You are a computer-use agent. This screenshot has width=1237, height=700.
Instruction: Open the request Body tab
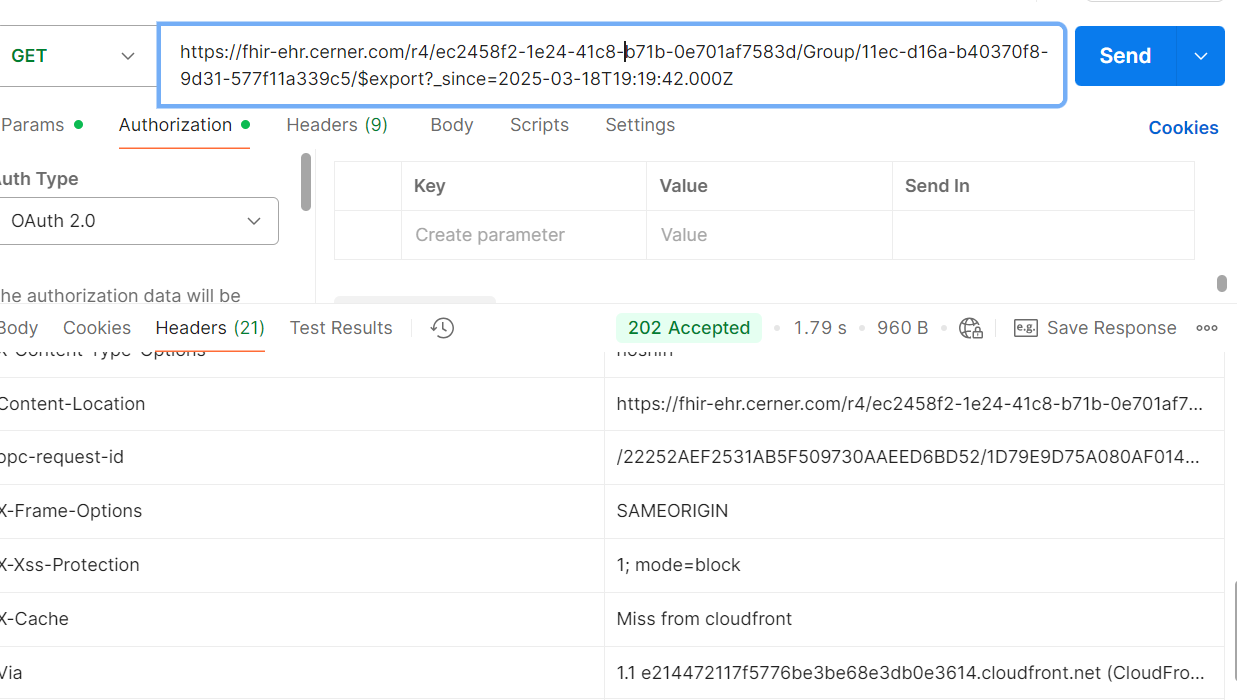451,125
